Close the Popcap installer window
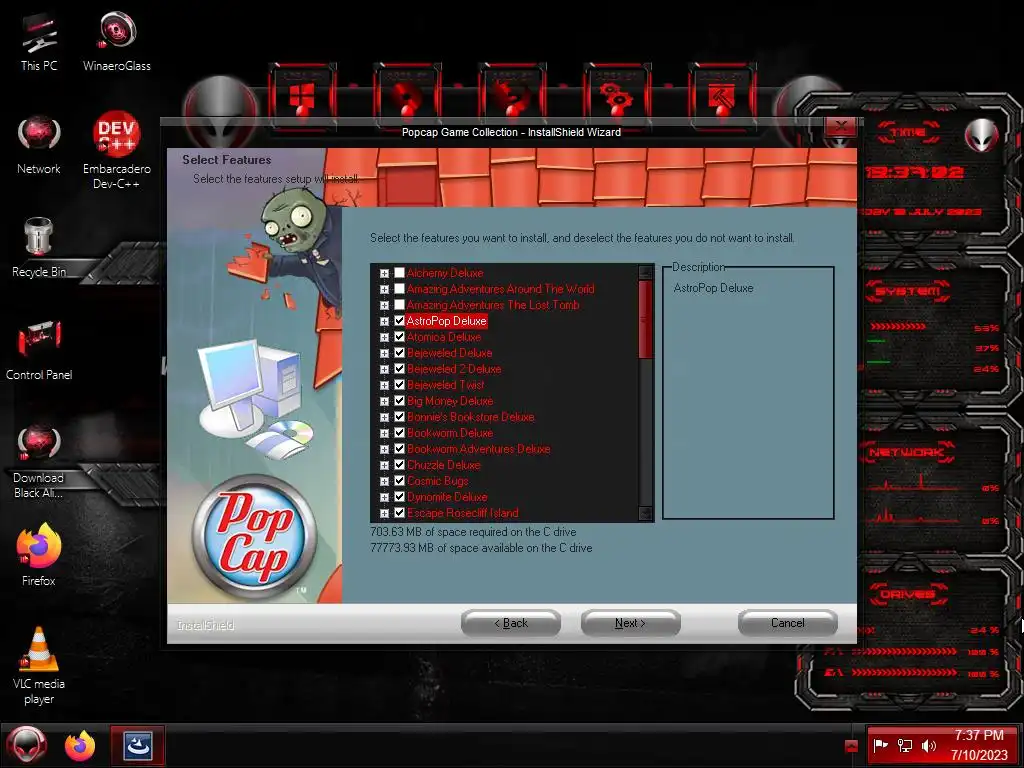 [x=840, y=126]
